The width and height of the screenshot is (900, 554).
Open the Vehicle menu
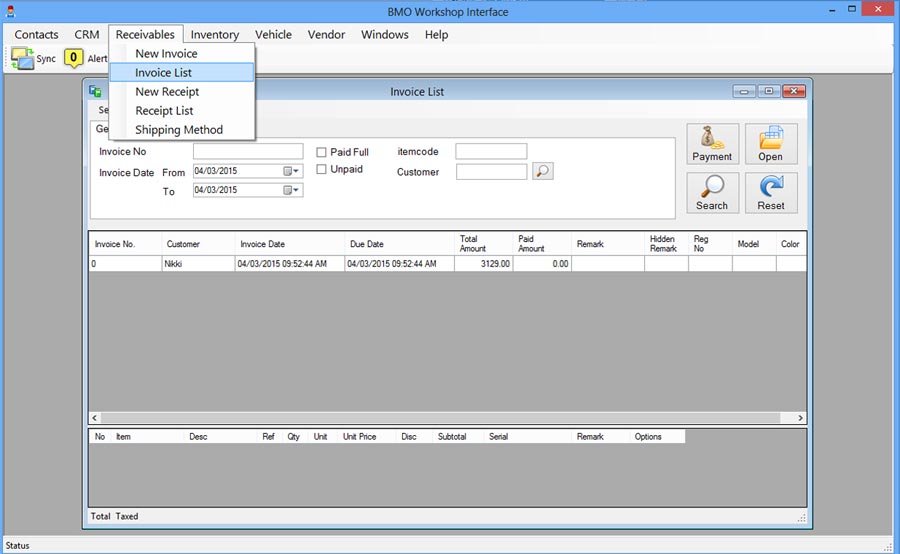click(273, 34)
